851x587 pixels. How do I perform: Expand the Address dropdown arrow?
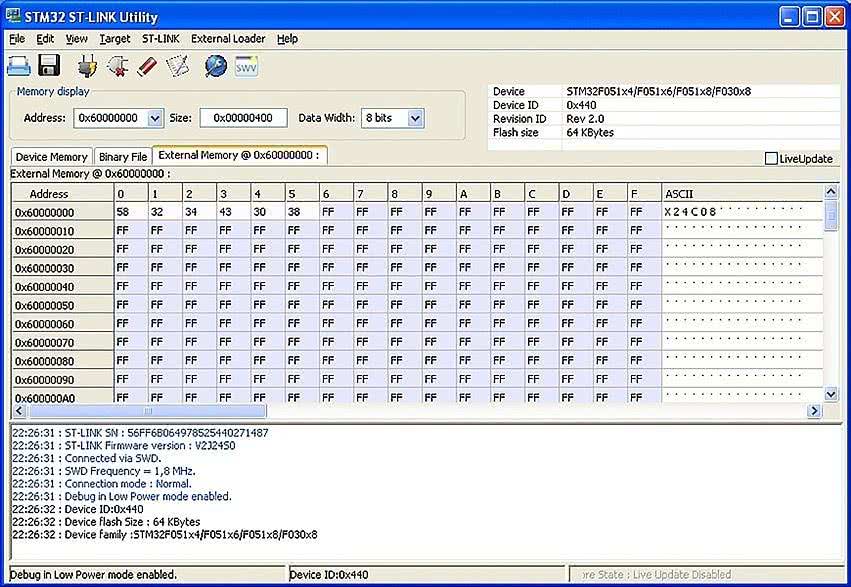[154, 118]
